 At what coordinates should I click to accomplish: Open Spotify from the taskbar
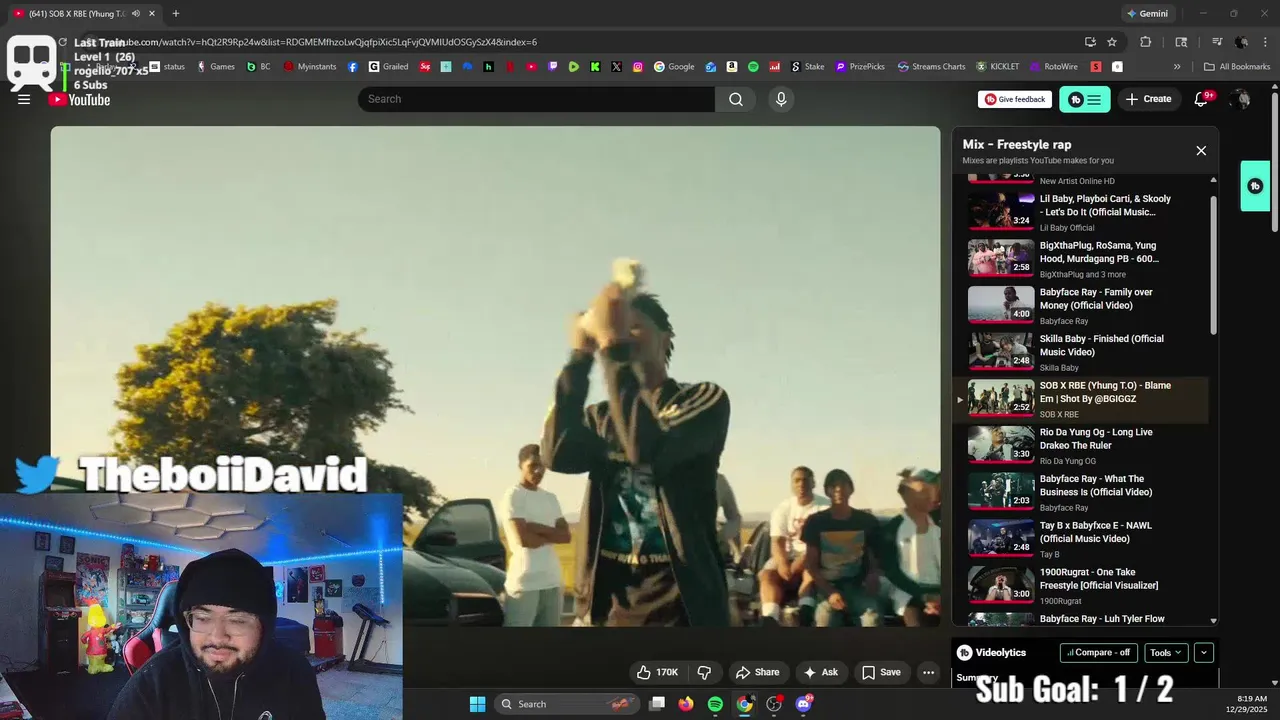[715, 704]
